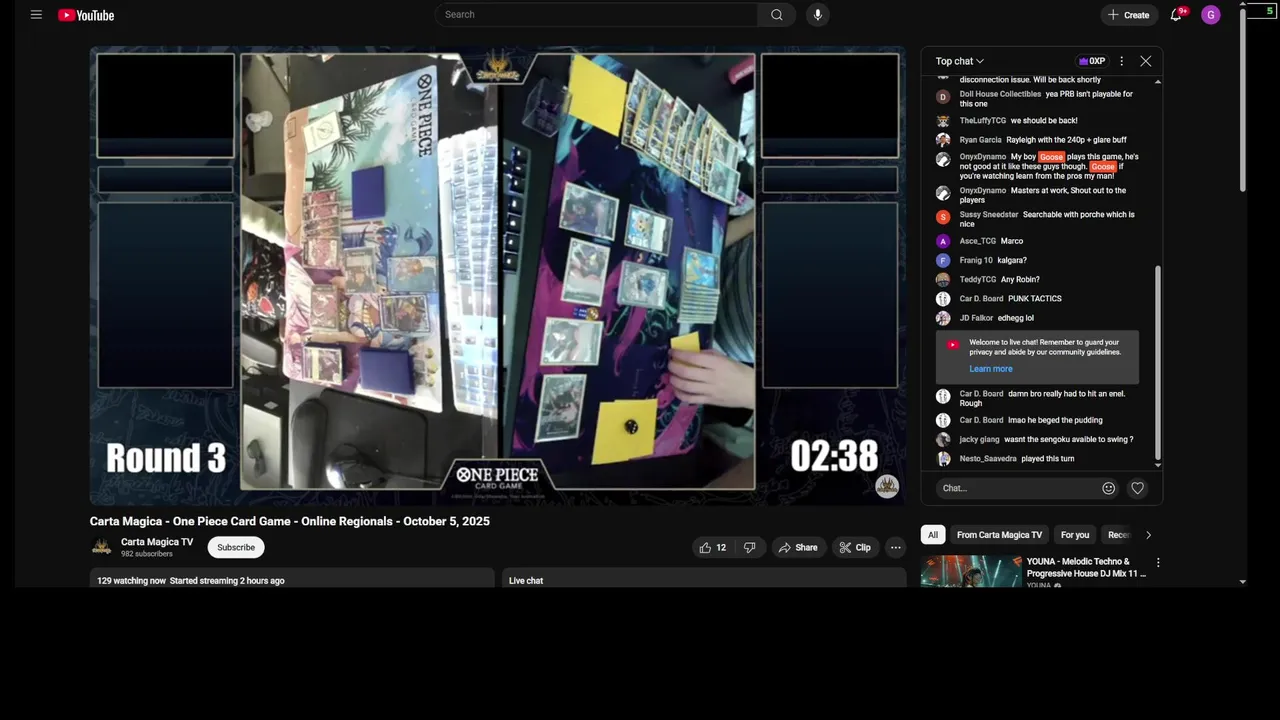Subscribe to Carta Magica TV
Viewport: 1280px width, 720px height.
click(x=236, y=547)
